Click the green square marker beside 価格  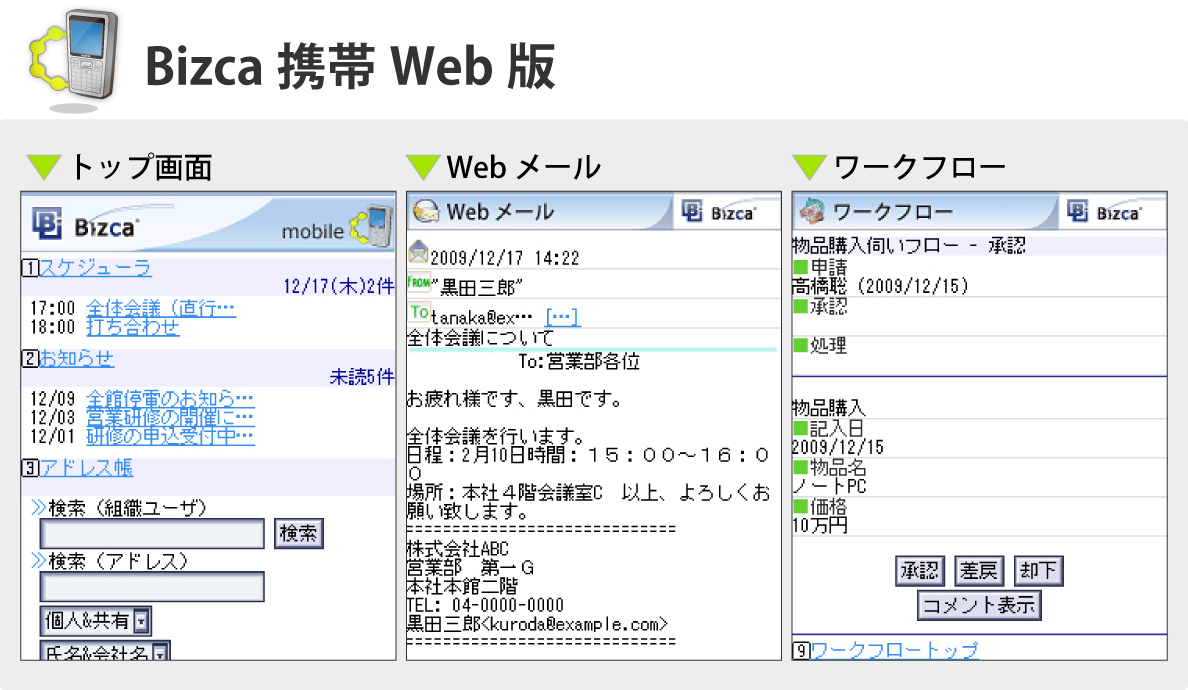pyautogui.click(x=800, y=506)
